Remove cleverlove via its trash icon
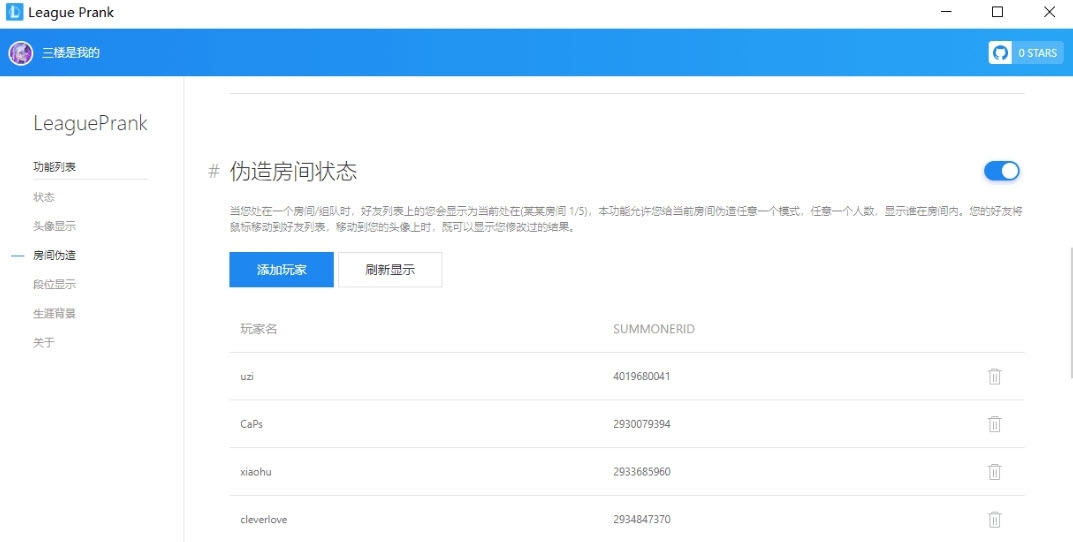The image size is (1073, 542). point(994,519)
